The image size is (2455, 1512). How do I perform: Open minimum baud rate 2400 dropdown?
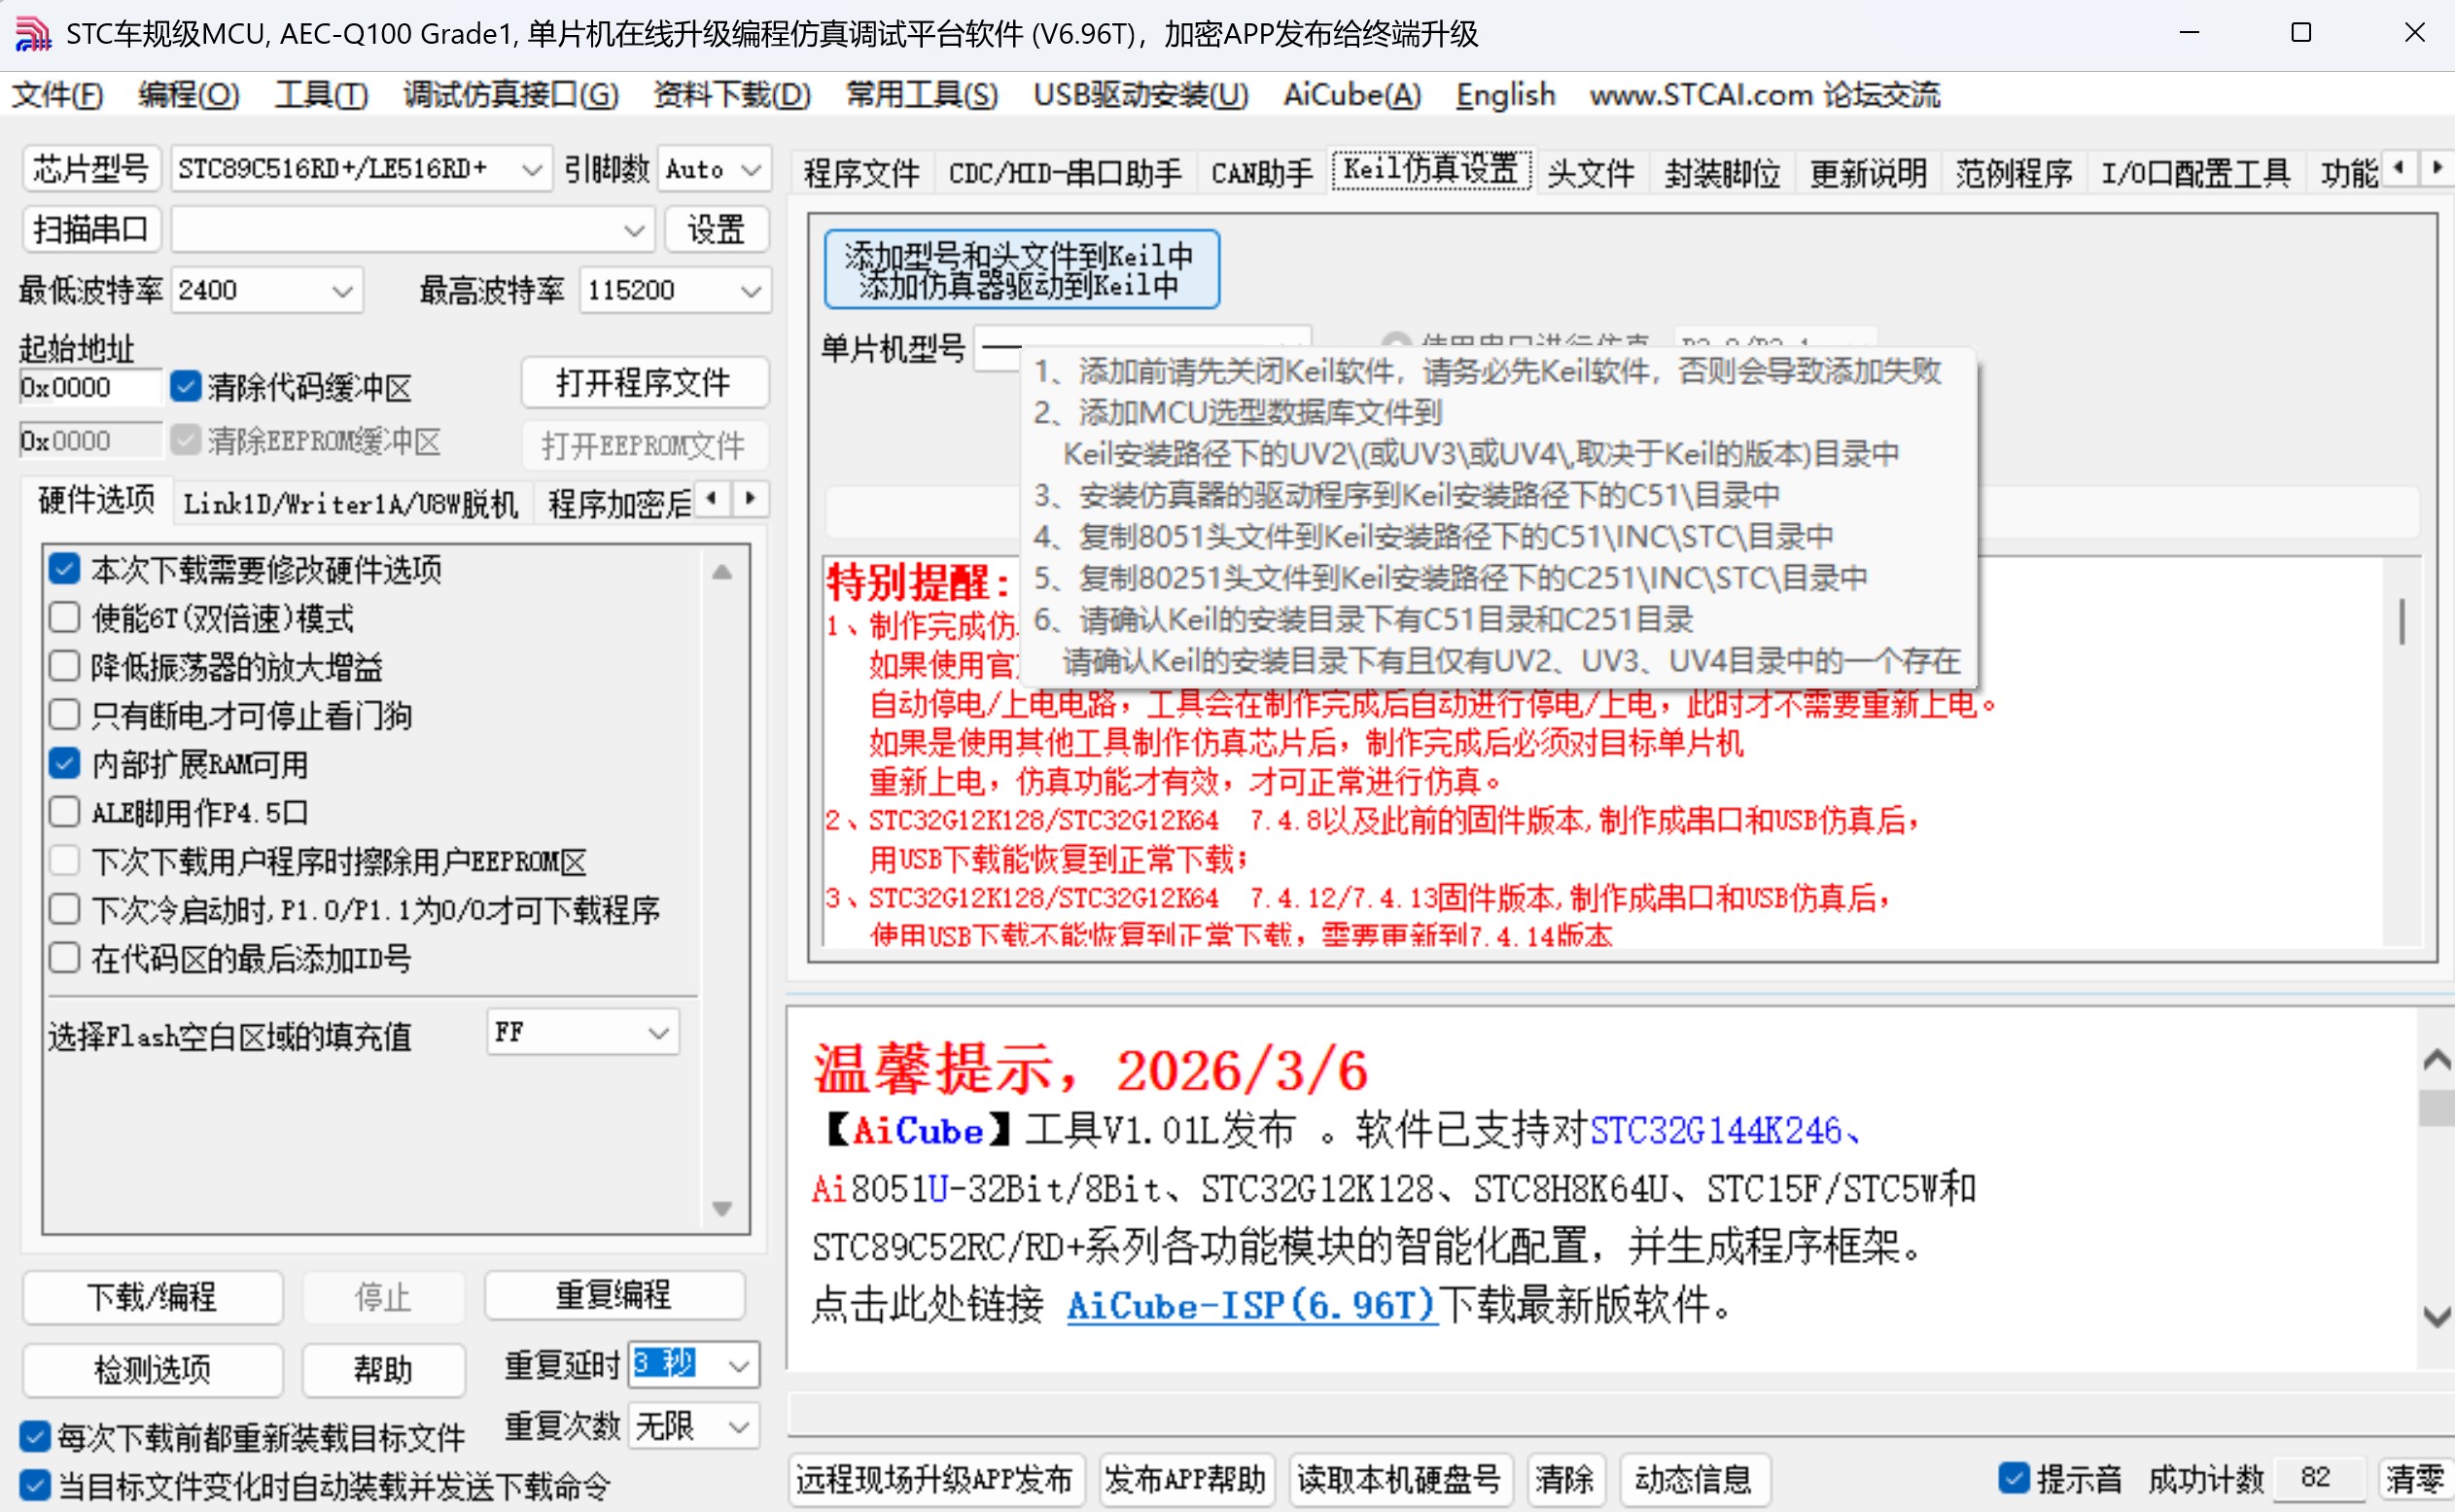(266, 290)
